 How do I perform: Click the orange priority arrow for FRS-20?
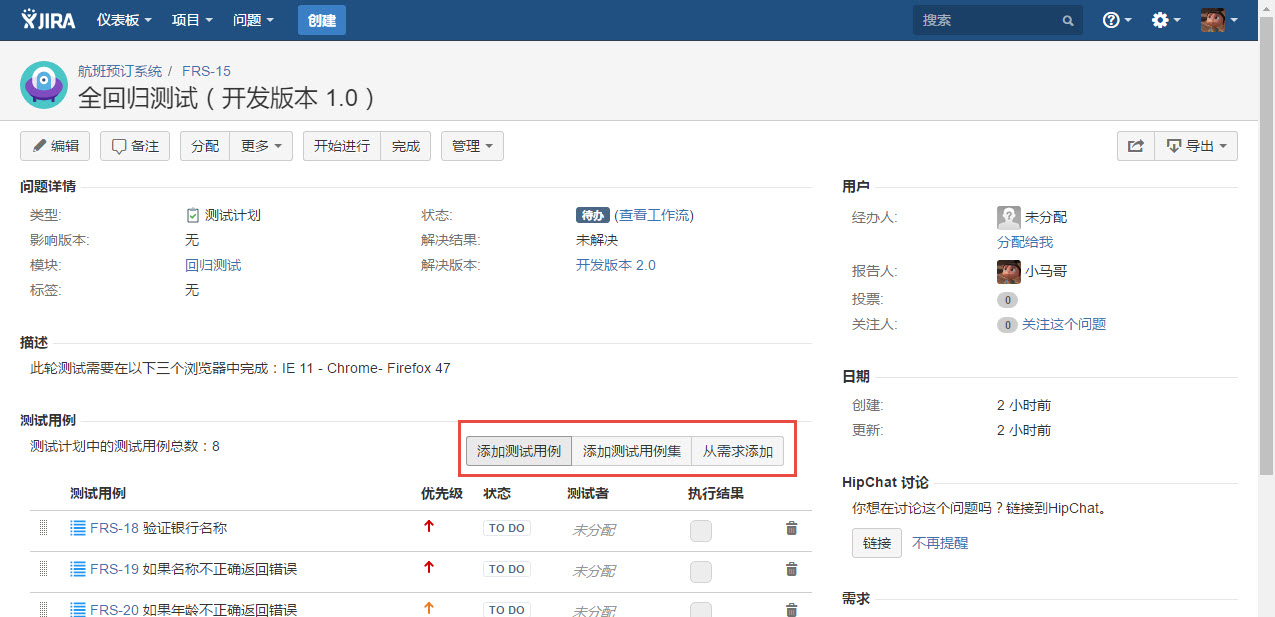coord(429,607)
